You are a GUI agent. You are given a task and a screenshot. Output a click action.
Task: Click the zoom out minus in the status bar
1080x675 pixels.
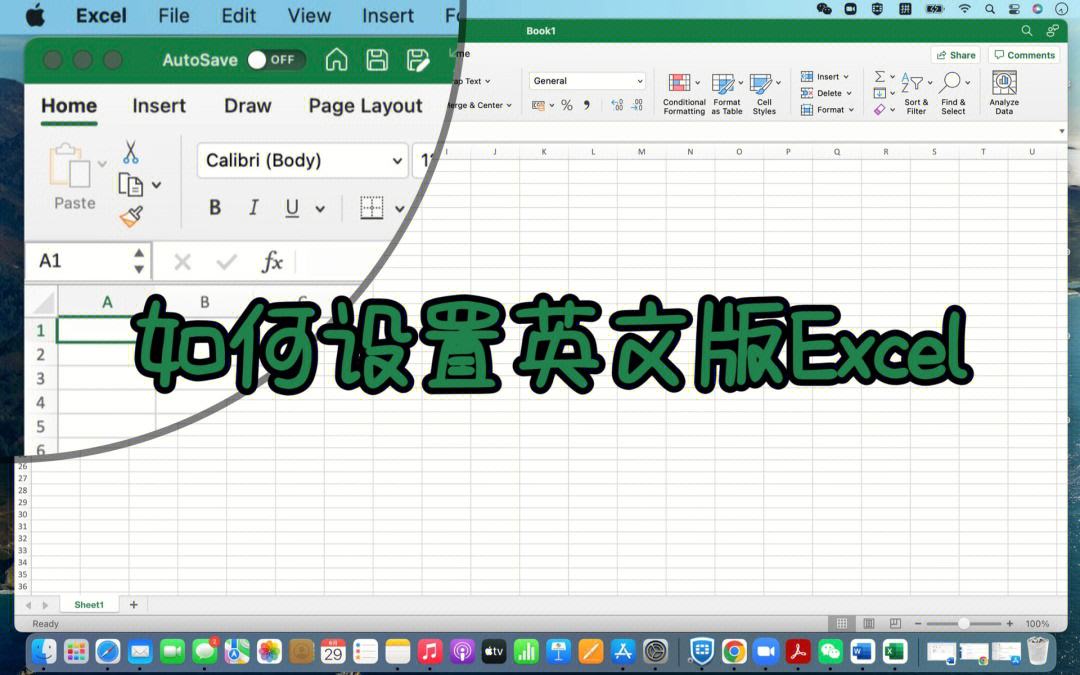tap(918, 623)
